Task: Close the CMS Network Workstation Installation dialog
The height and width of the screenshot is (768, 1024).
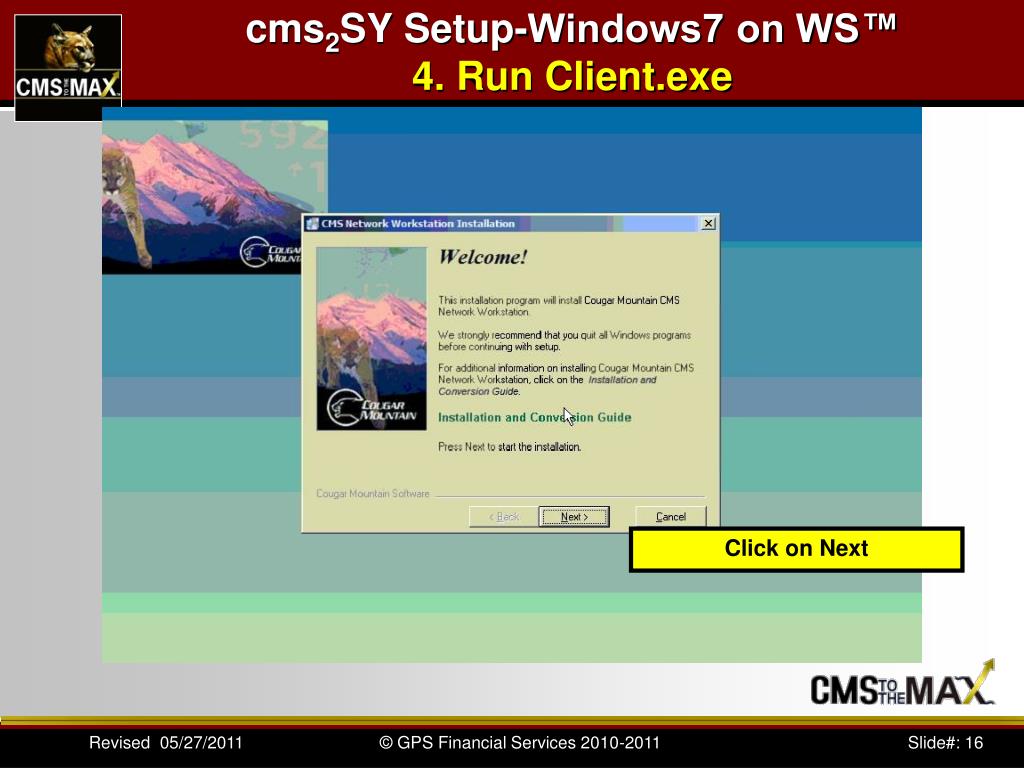Action: 708,223
